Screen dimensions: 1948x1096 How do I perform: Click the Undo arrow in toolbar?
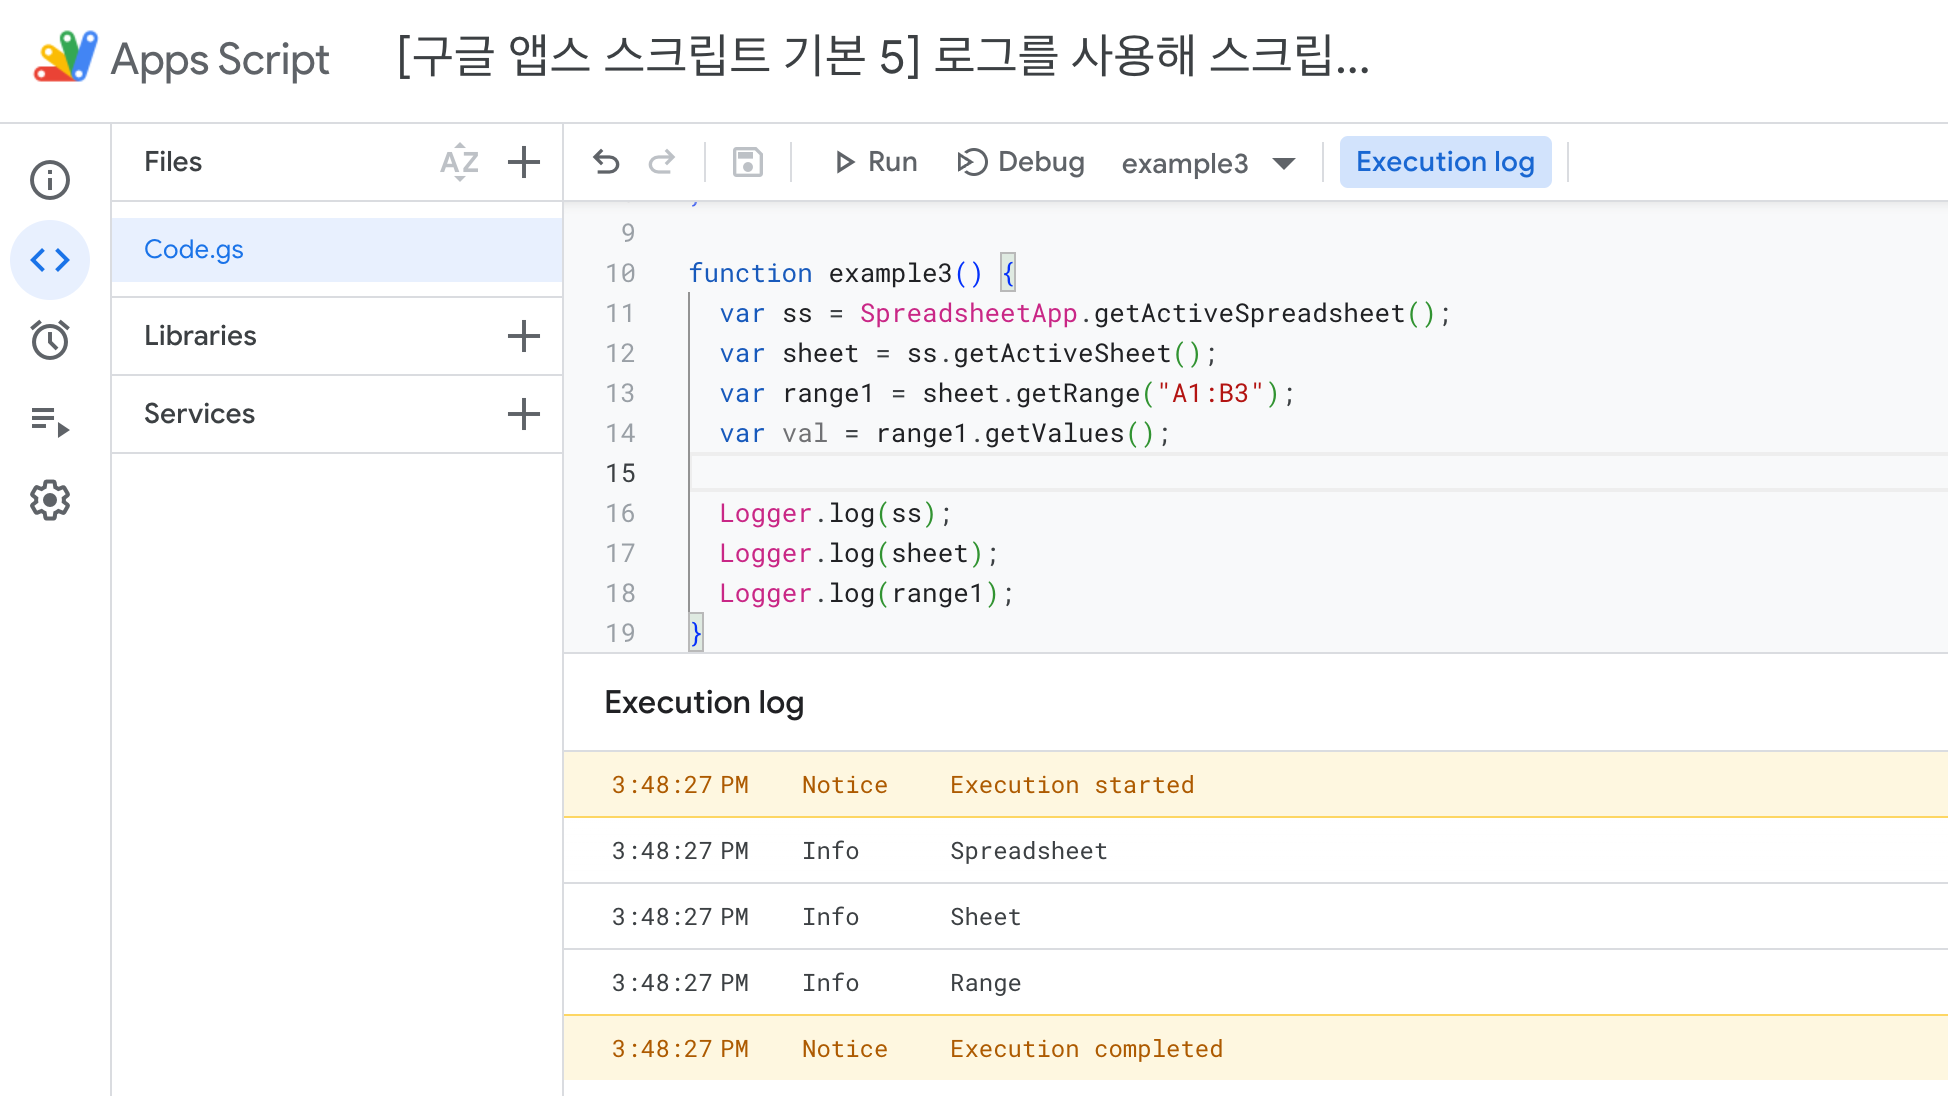(606, 162)
